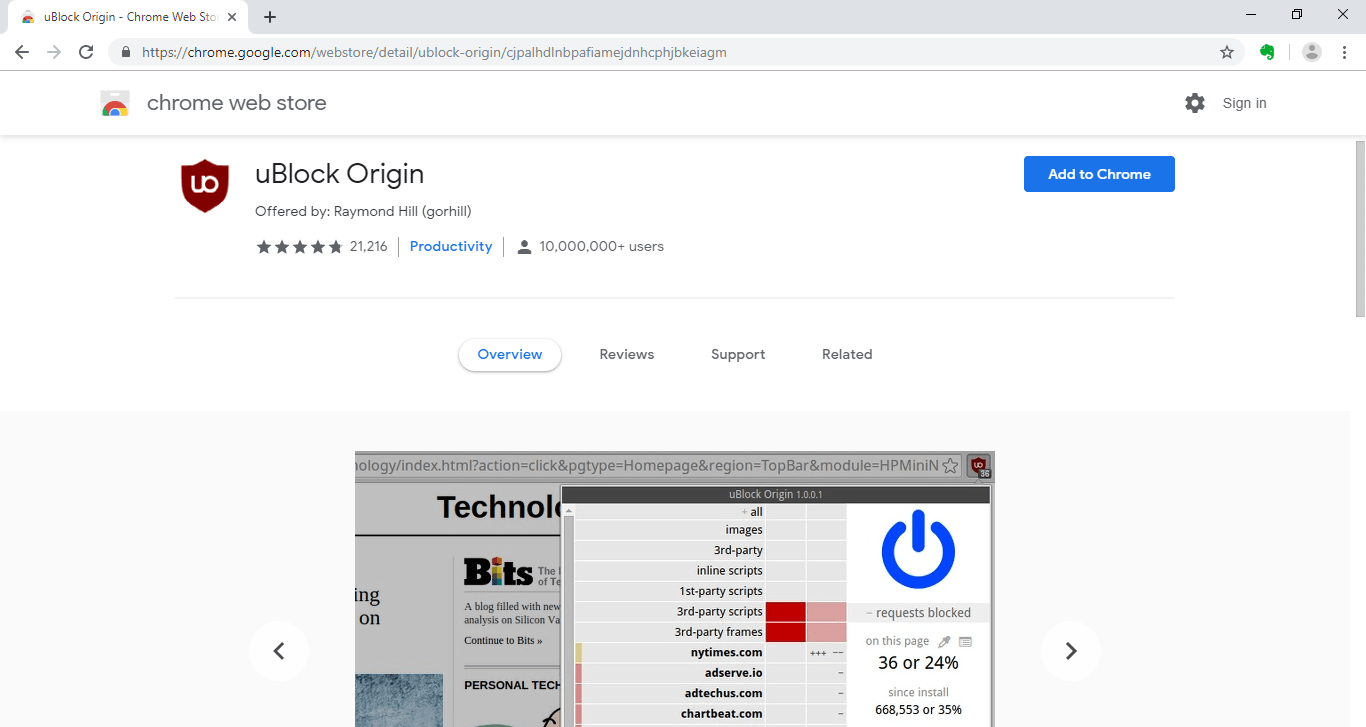Click 'Continue to Bits »' link
Viewport: 1366px width, 727px height.
(503, 640)
